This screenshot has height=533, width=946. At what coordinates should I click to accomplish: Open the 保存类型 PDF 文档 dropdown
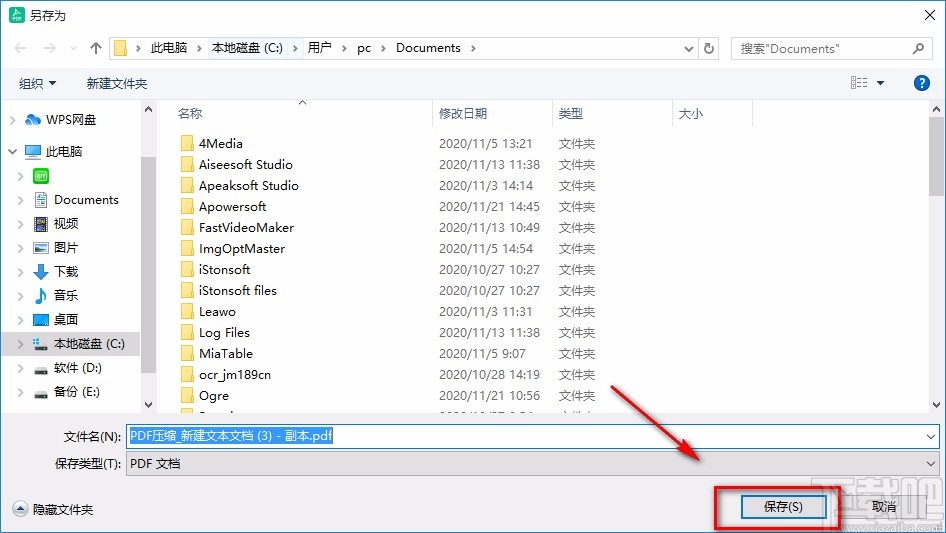tap(532, 464)
